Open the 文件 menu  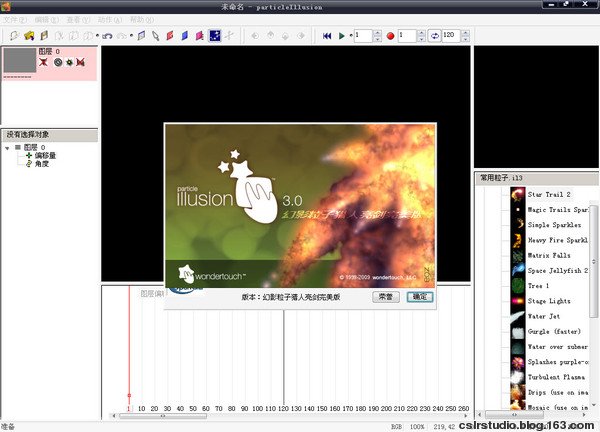(15, 20)
